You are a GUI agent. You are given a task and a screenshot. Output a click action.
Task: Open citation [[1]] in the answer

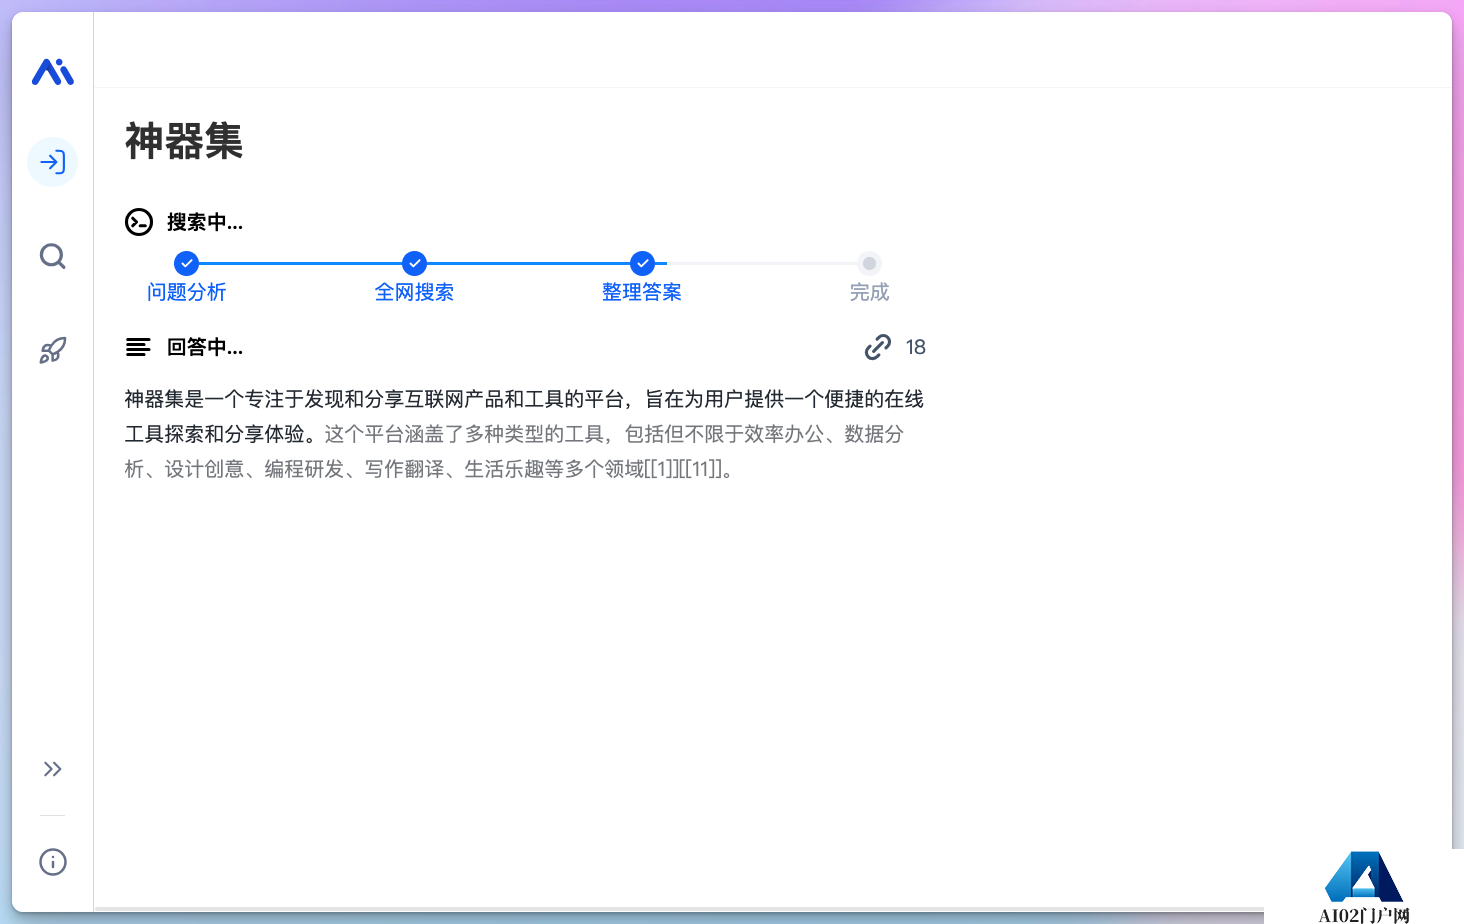pyautogui.click(x=662, y=469)
